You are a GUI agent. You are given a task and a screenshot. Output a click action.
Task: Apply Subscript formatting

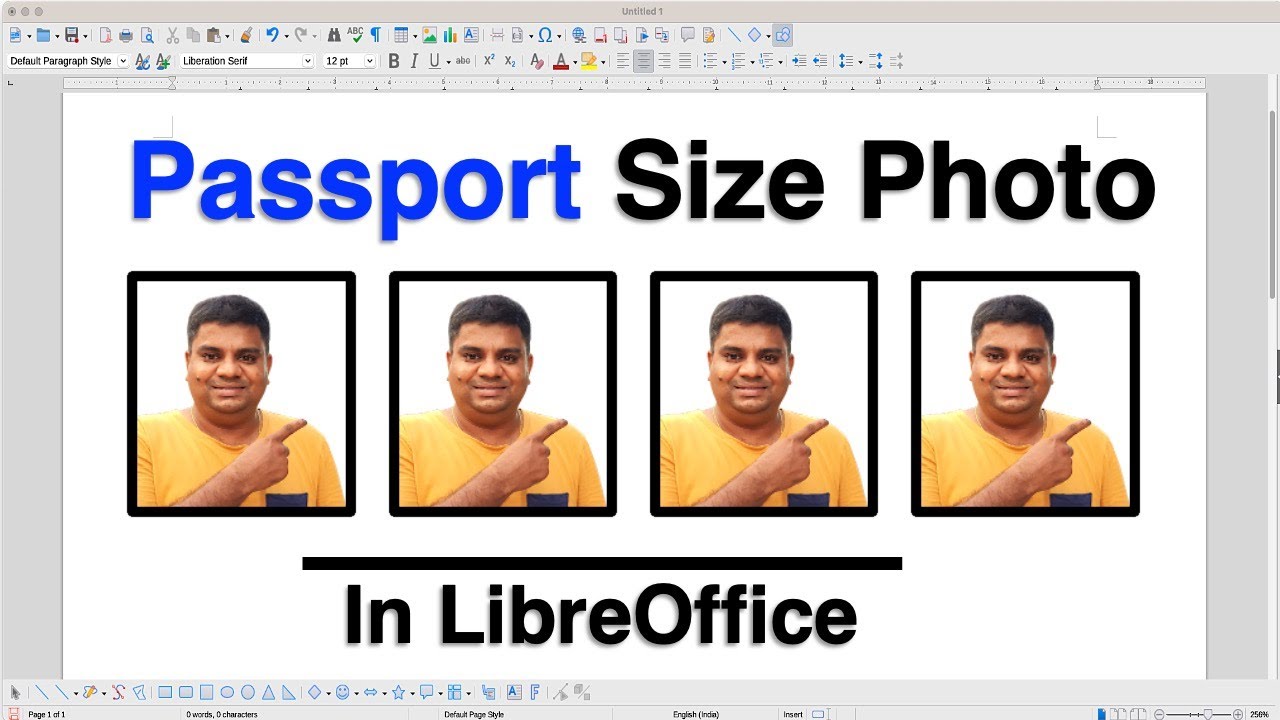[510, 61]
